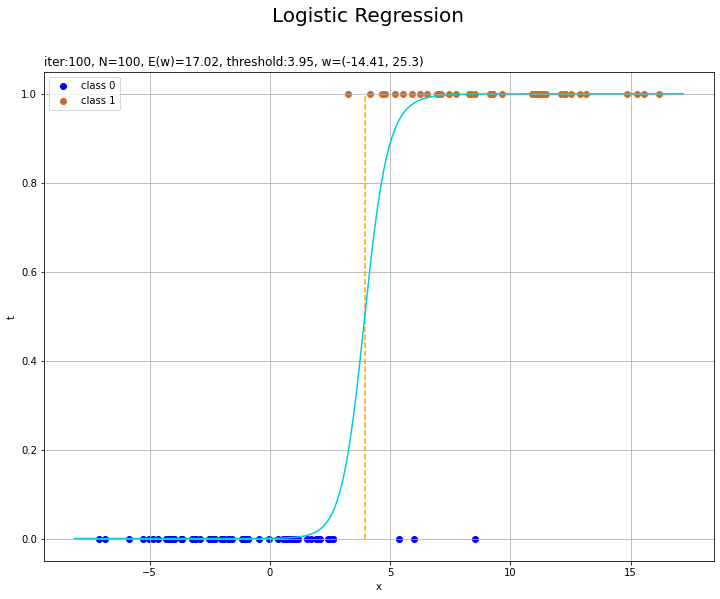
Task: Click the x-axis tick label 15
Action: pyautogui.click(x=630, y=572)
